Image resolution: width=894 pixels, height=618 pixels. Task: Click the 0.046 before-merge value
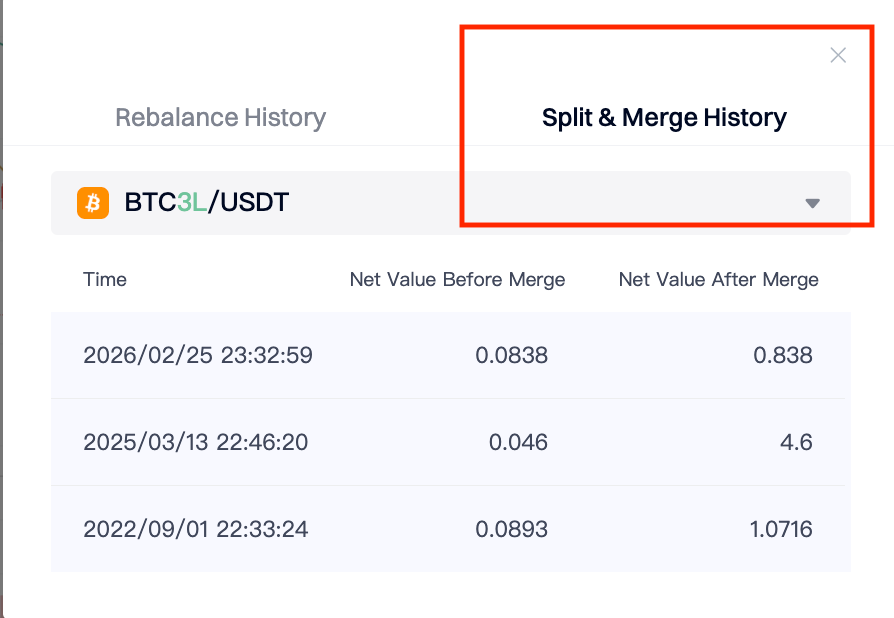(518, 442)
